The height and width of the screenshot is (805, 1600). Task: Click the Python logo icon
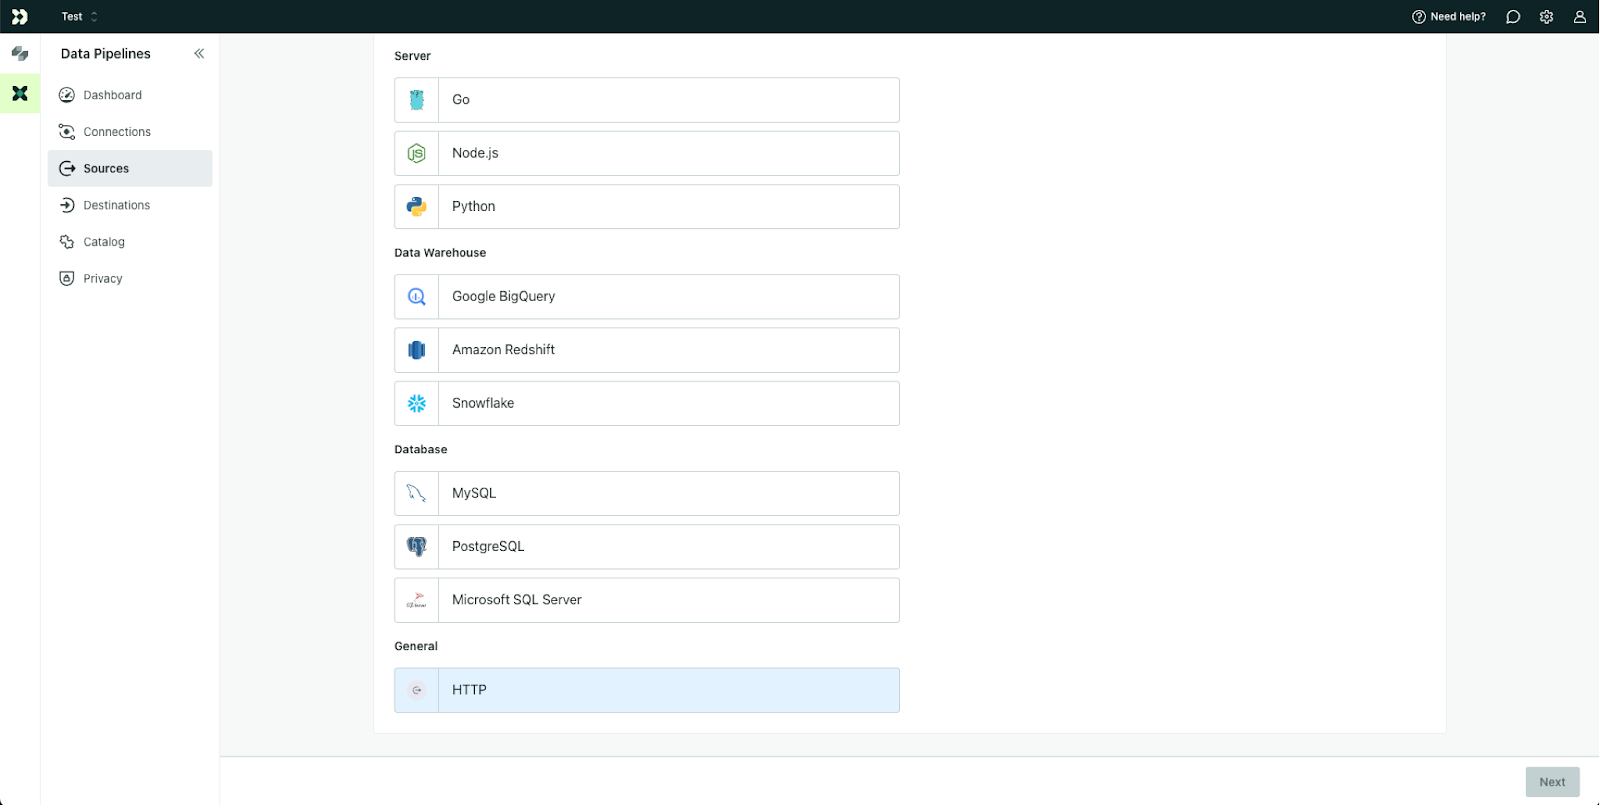coord(417,206)
